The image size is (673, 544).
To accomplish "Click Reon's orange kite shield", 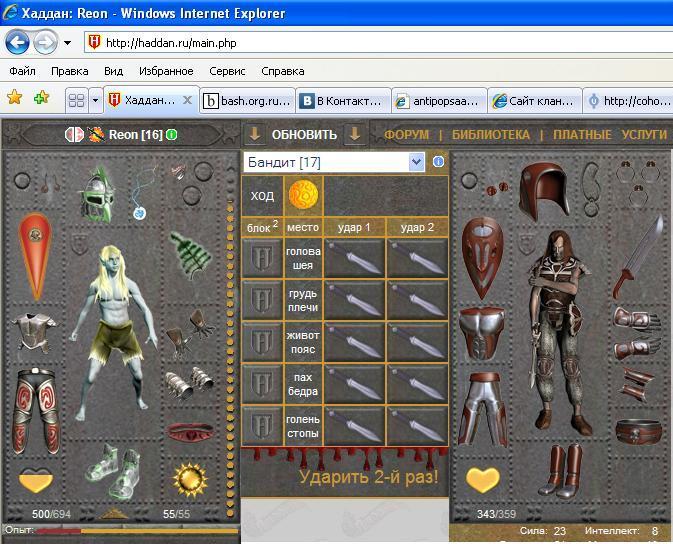I will click(35, 256).
